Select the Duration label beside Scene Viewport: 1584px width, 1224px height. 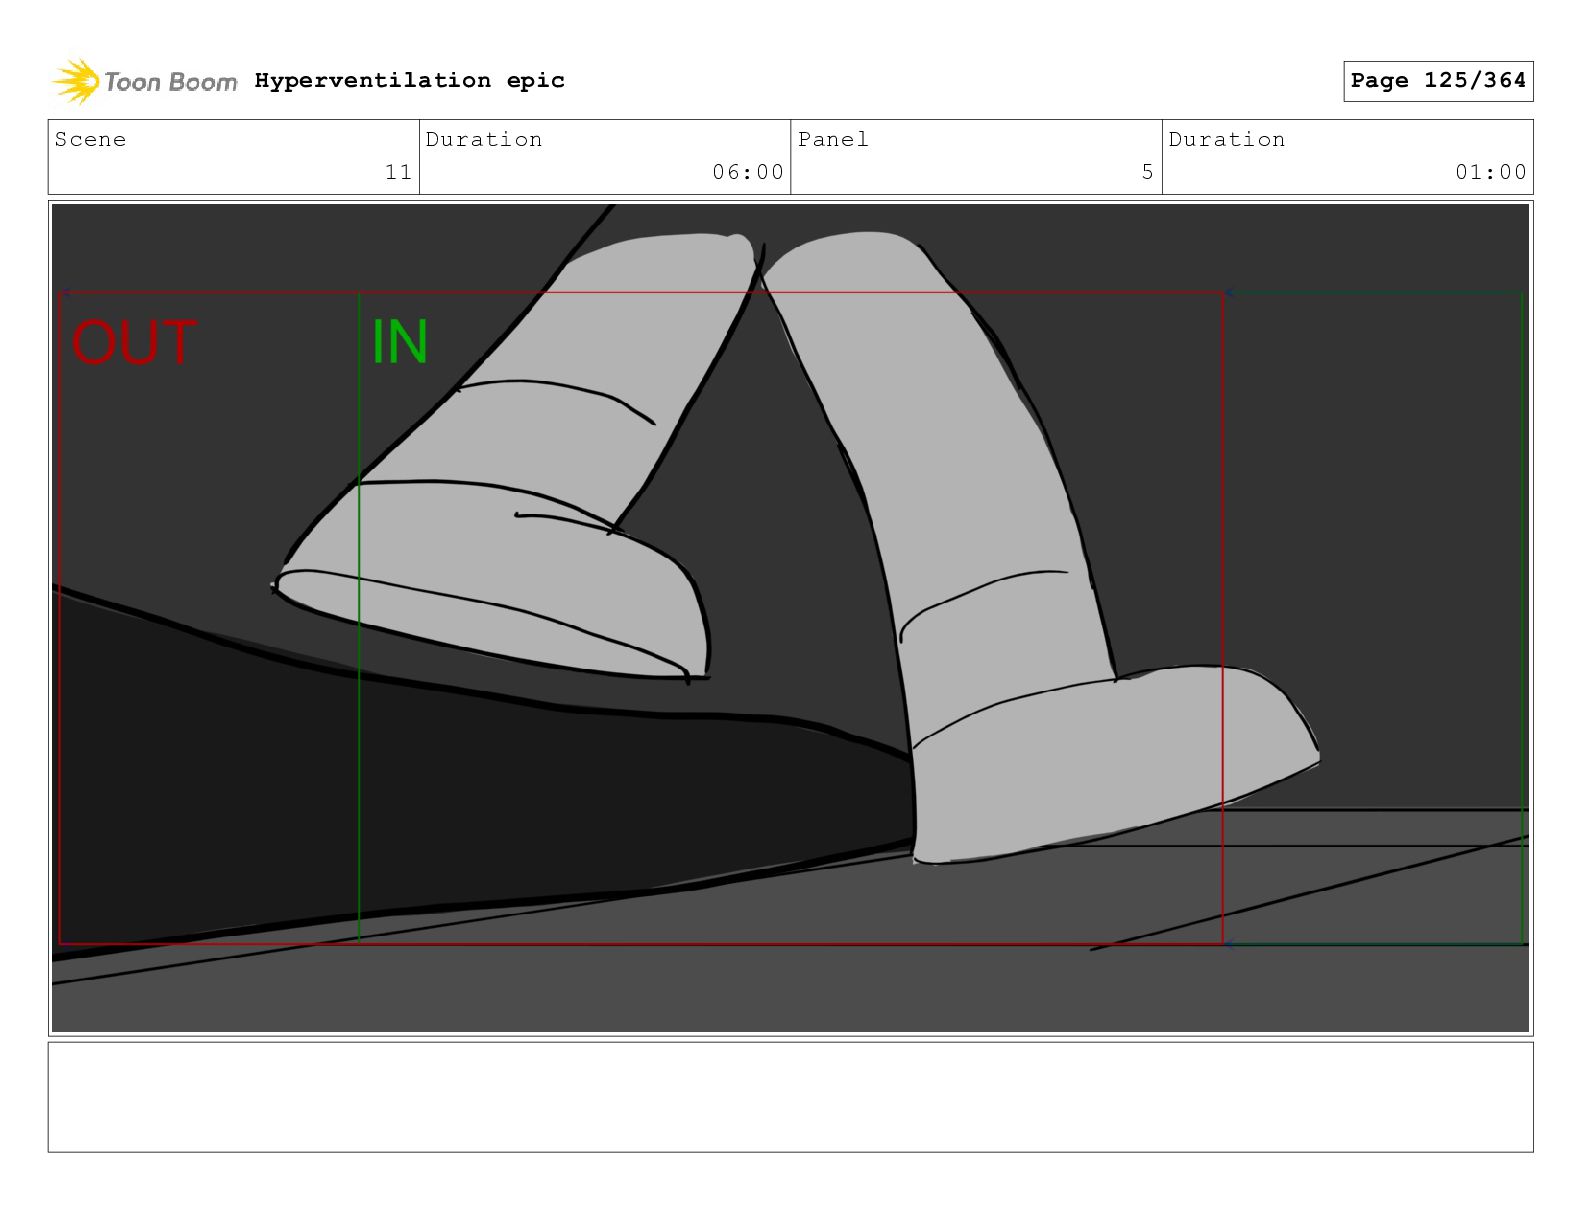pos(484,140)
